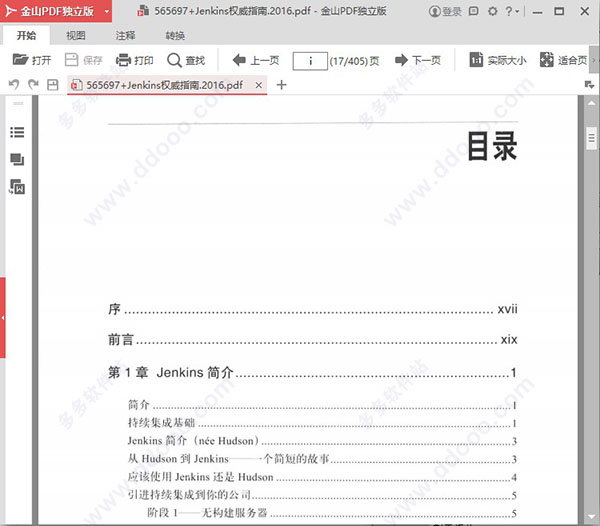Screen dimensions: 600x526
Task: Switch to the 注释 tab
Action: click(125, 36)
